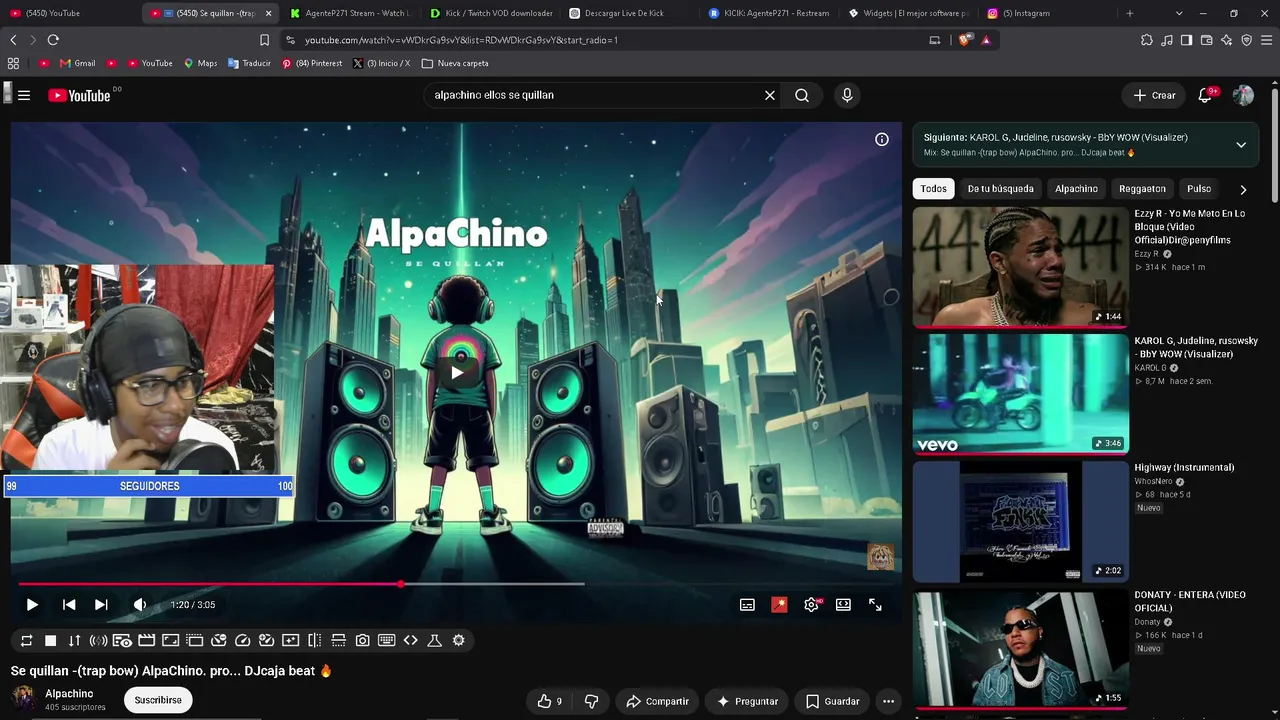Open more actions three-dot menu
Screen dimensions: 1280x720
pos(888,701)
